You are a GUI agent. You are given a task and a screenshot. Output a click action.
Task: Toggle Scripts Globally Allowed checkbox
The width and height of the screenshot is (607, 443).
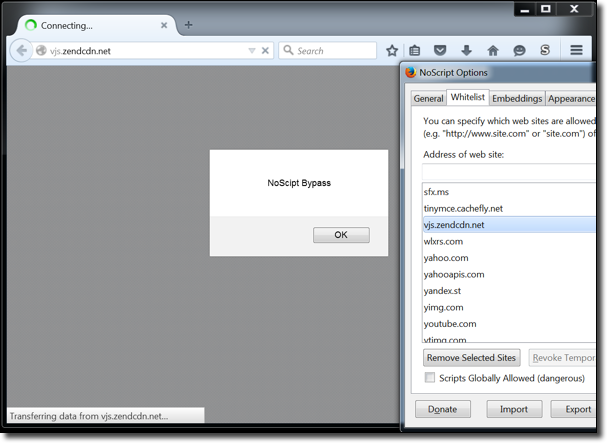pyautogui.click(x=430, y=378)
